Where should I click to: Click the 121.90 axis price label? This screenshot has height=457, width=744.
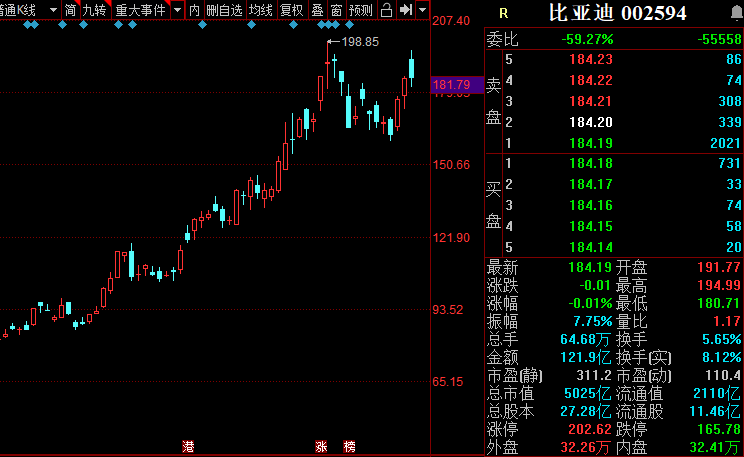click(x=451, y=238)
